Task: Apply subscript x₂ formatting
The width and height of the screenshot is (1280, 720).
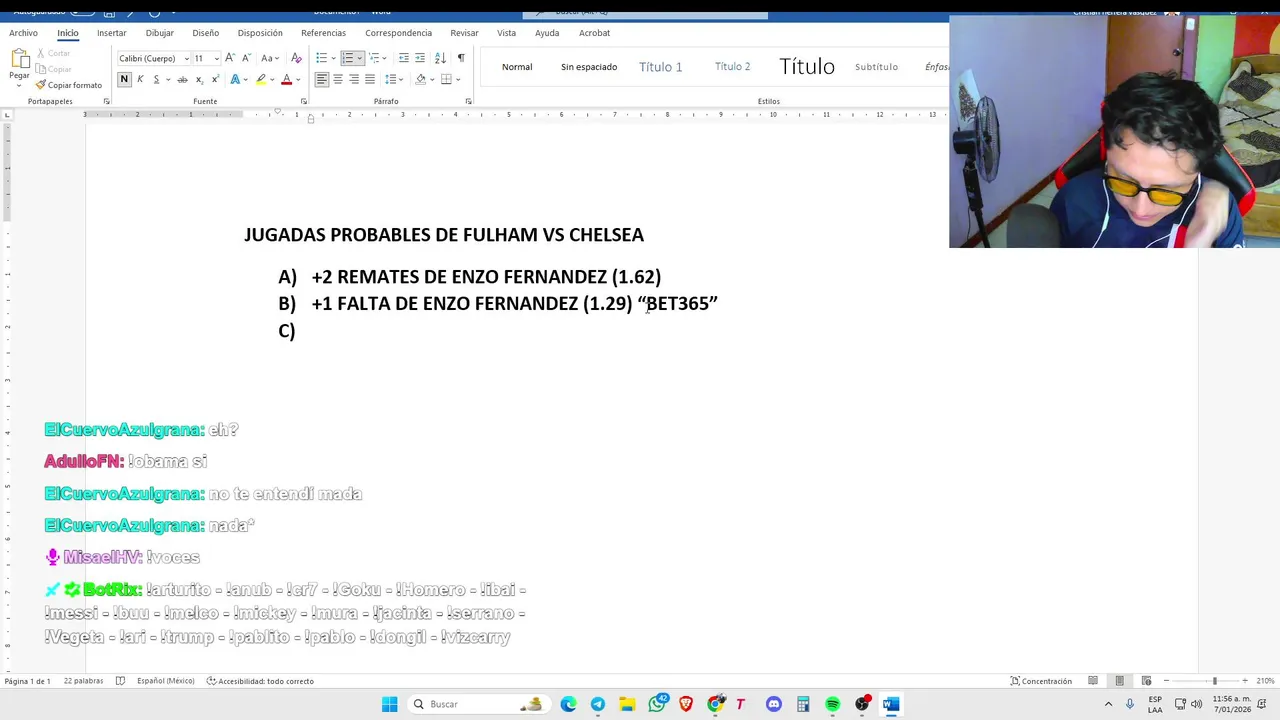Action: [199, 79]
